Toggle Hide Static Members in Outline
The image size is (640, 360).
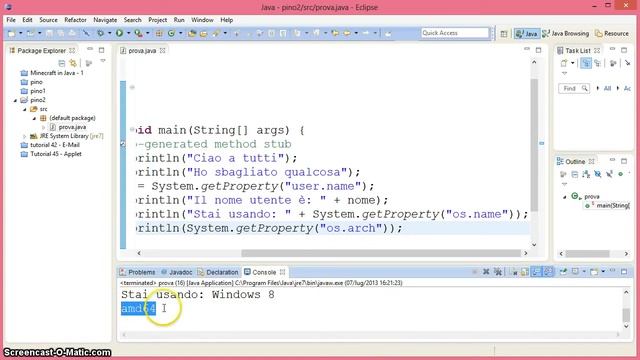[609, 174]
